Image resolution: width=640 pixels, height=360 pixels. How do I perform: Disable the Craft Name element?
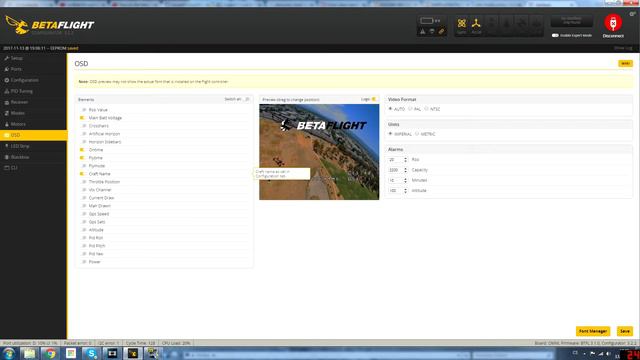83,174
